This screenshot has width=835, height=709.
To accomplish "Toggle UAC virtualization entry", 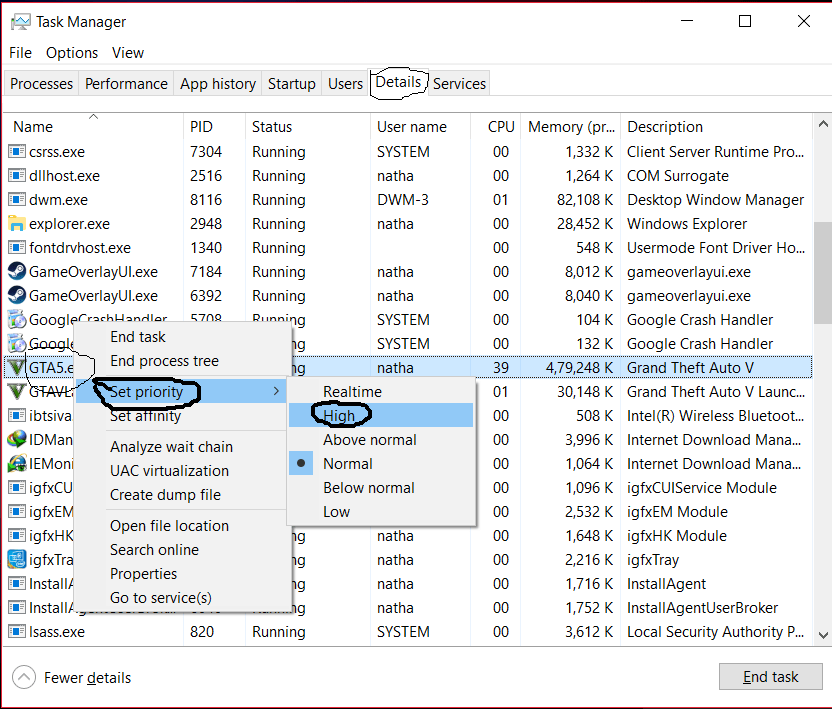I will [x=183, y=470].
